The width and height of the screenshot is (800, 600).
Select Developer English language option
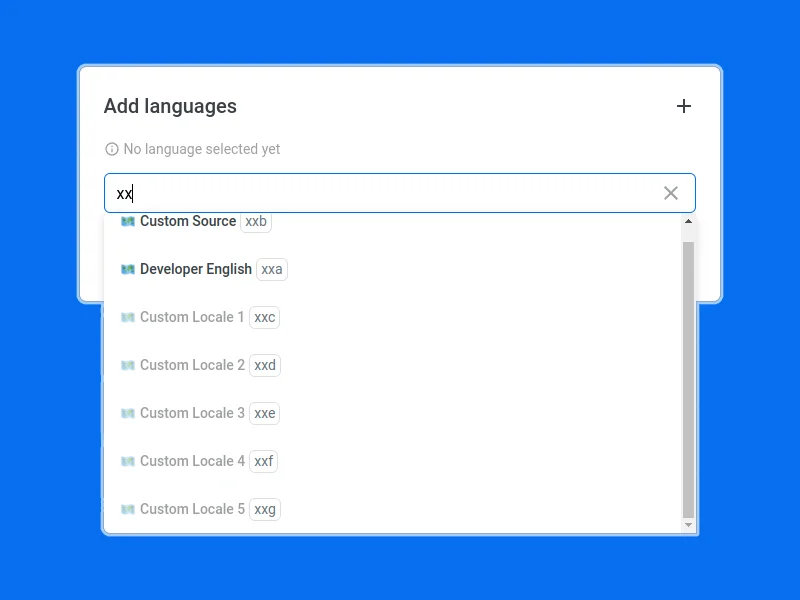pos(196,269)
